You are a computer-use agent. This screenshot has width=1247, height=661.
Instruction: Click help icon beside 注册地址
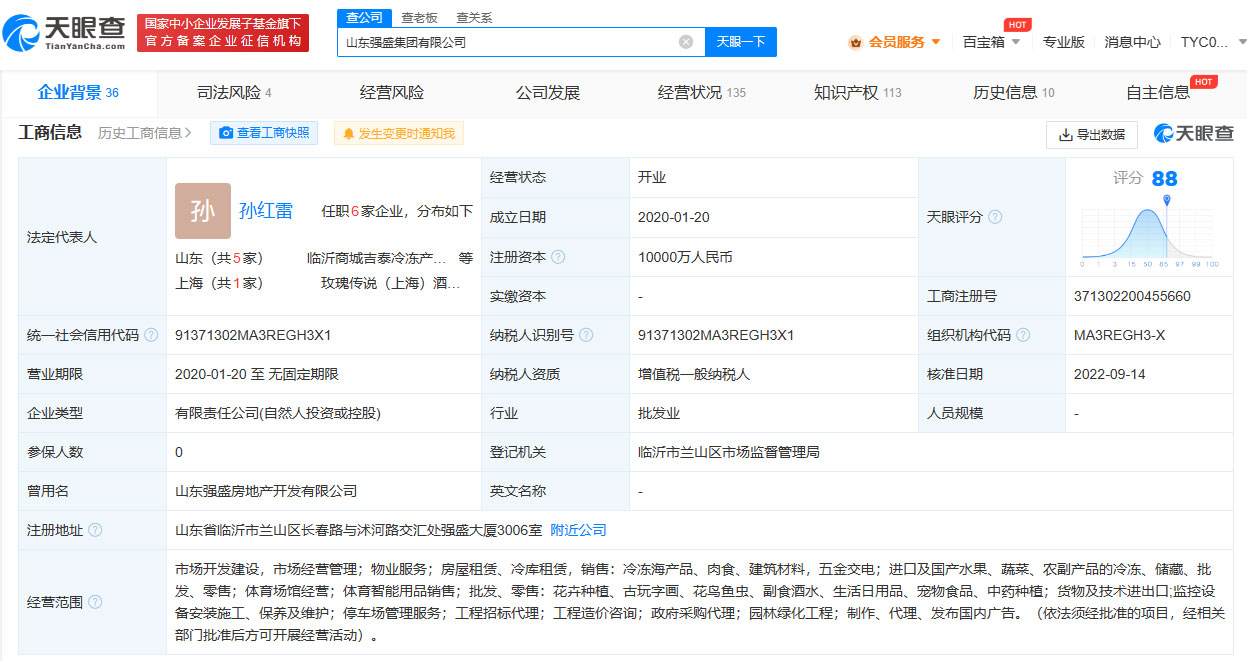tap(95, 530)
